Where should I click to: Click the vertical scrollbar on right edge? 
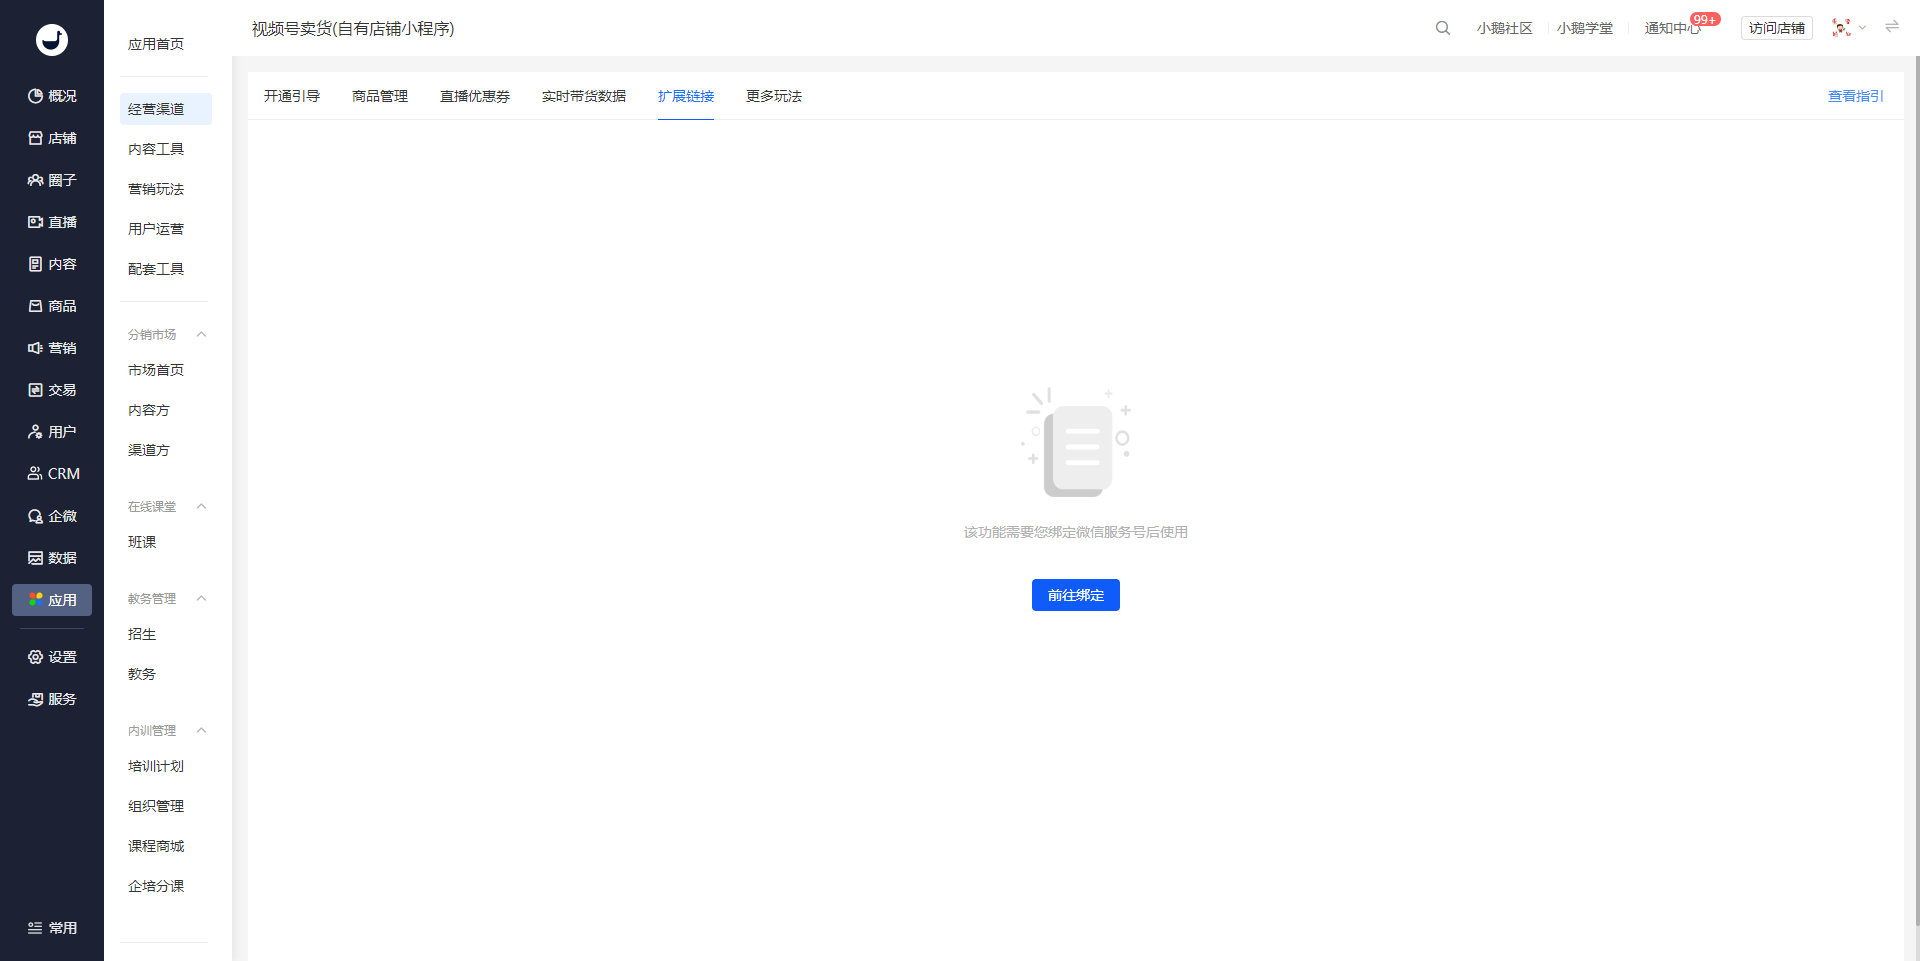pos(1916,490)
